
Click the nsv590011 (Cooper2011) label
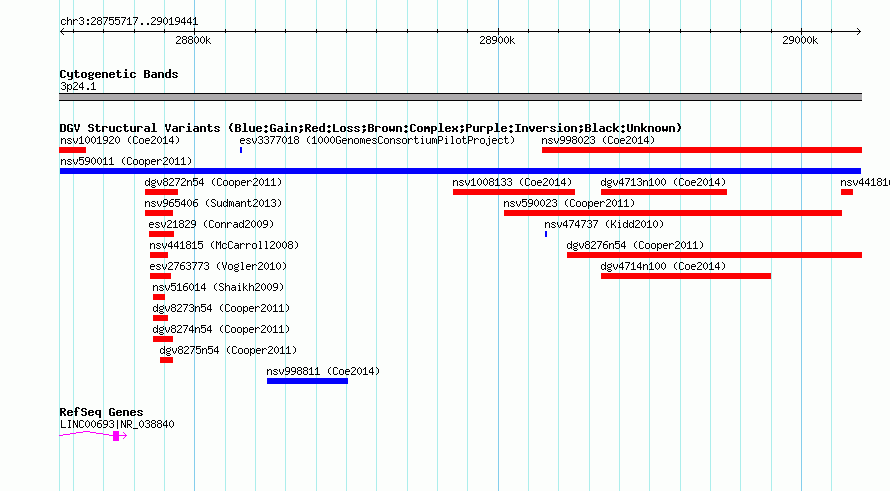(126, 161)
